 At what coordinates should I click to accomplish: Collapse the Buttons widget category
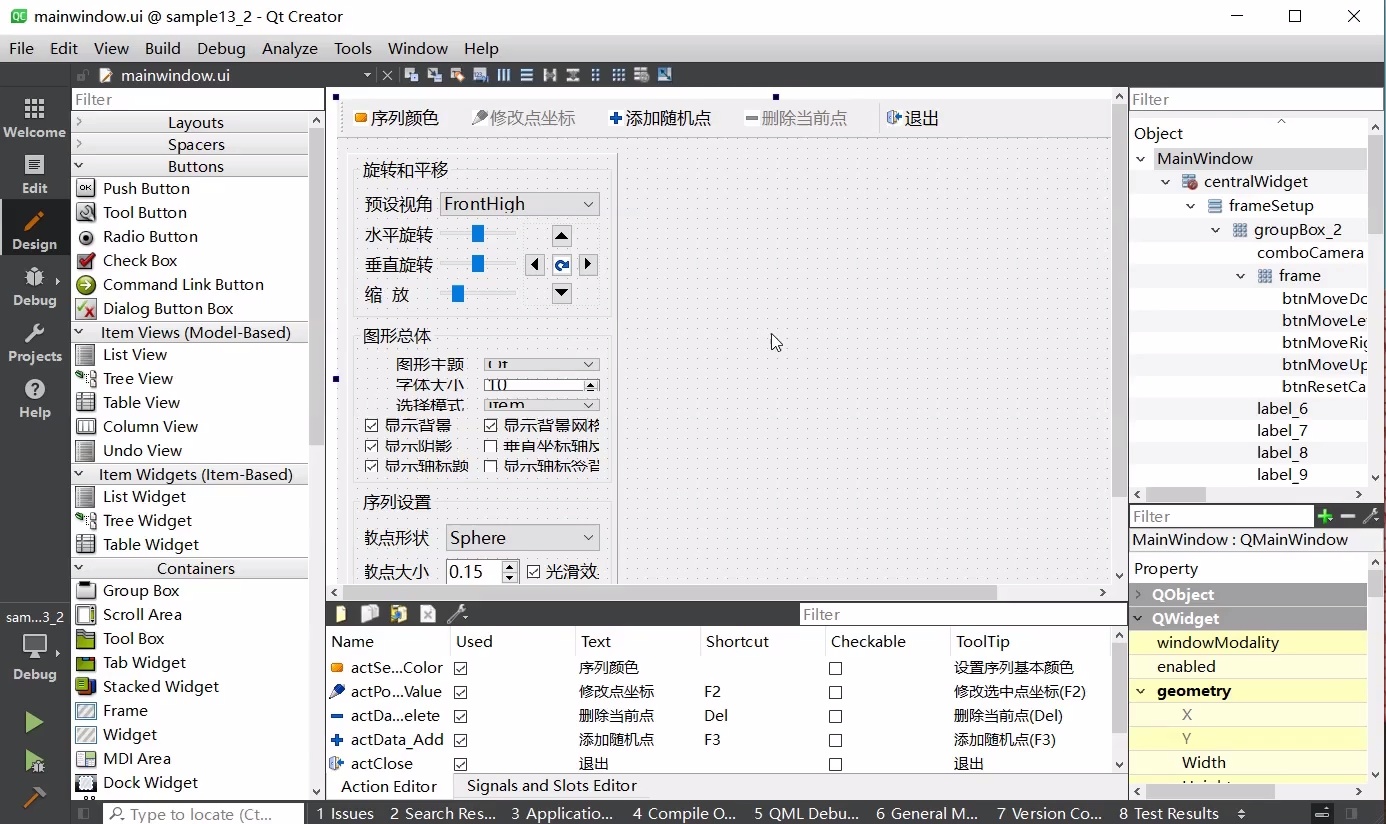(79, 166)
